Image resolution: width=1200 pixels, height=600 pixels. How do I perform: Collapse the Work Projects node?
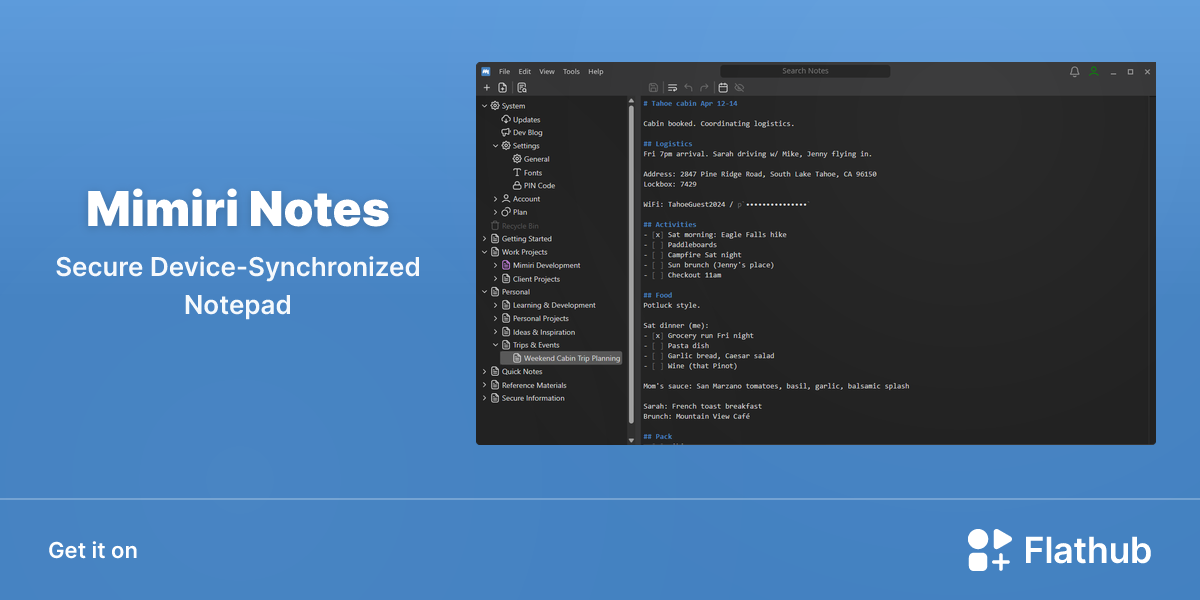click(484, 252)
